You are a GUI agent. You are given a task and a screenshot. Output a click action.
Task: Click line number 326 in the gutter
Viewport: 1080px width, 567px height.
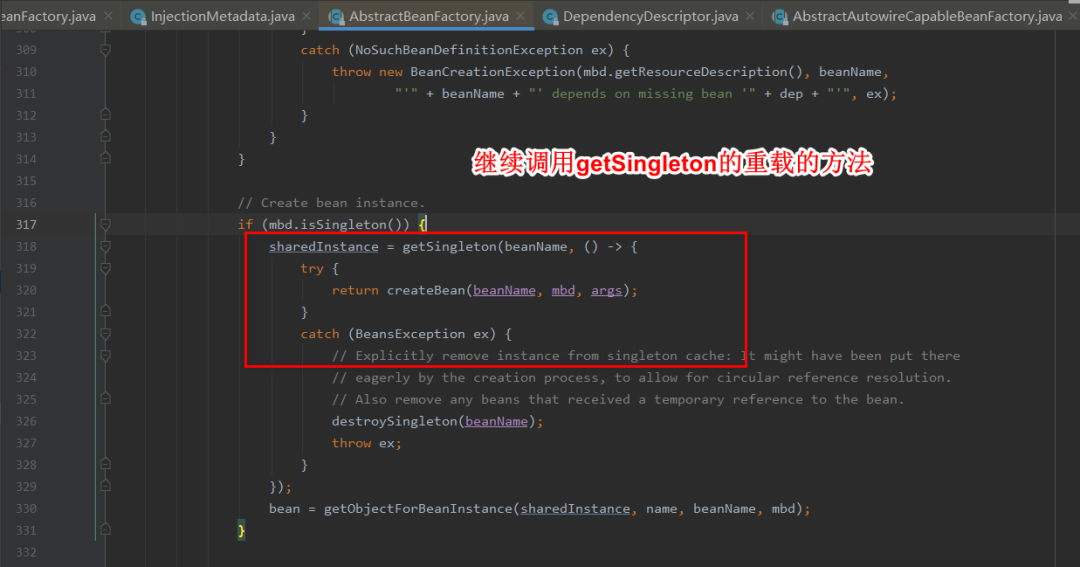pyautogui.click(x=26, y=421)
